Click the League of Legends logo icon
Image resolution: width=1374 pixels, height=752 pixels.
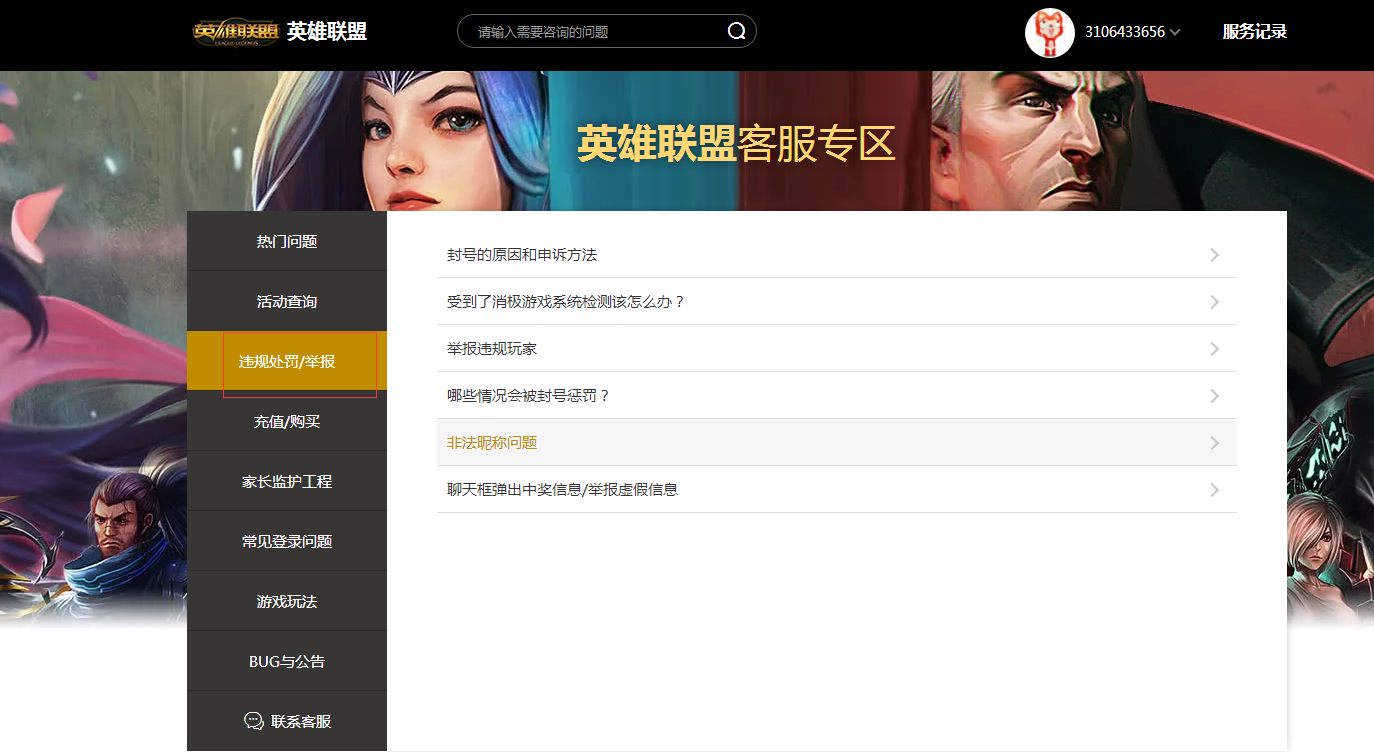pyautogui.click(x=235, y=32)
